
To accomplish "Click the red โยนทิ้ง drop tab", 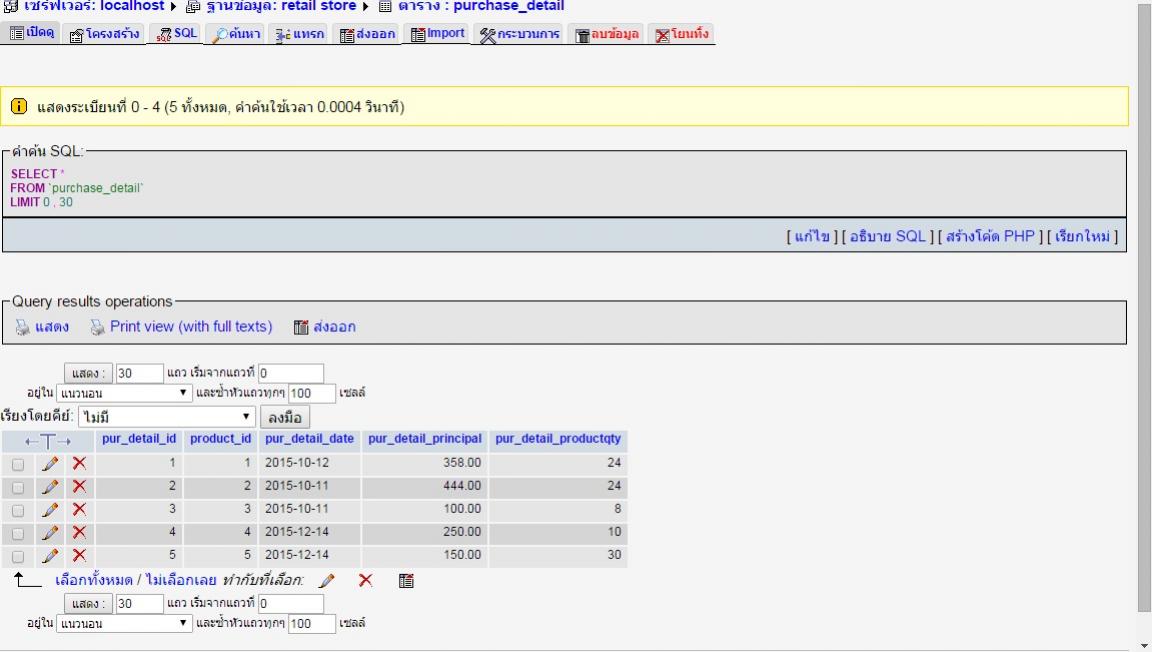I will tap(682, 34).
